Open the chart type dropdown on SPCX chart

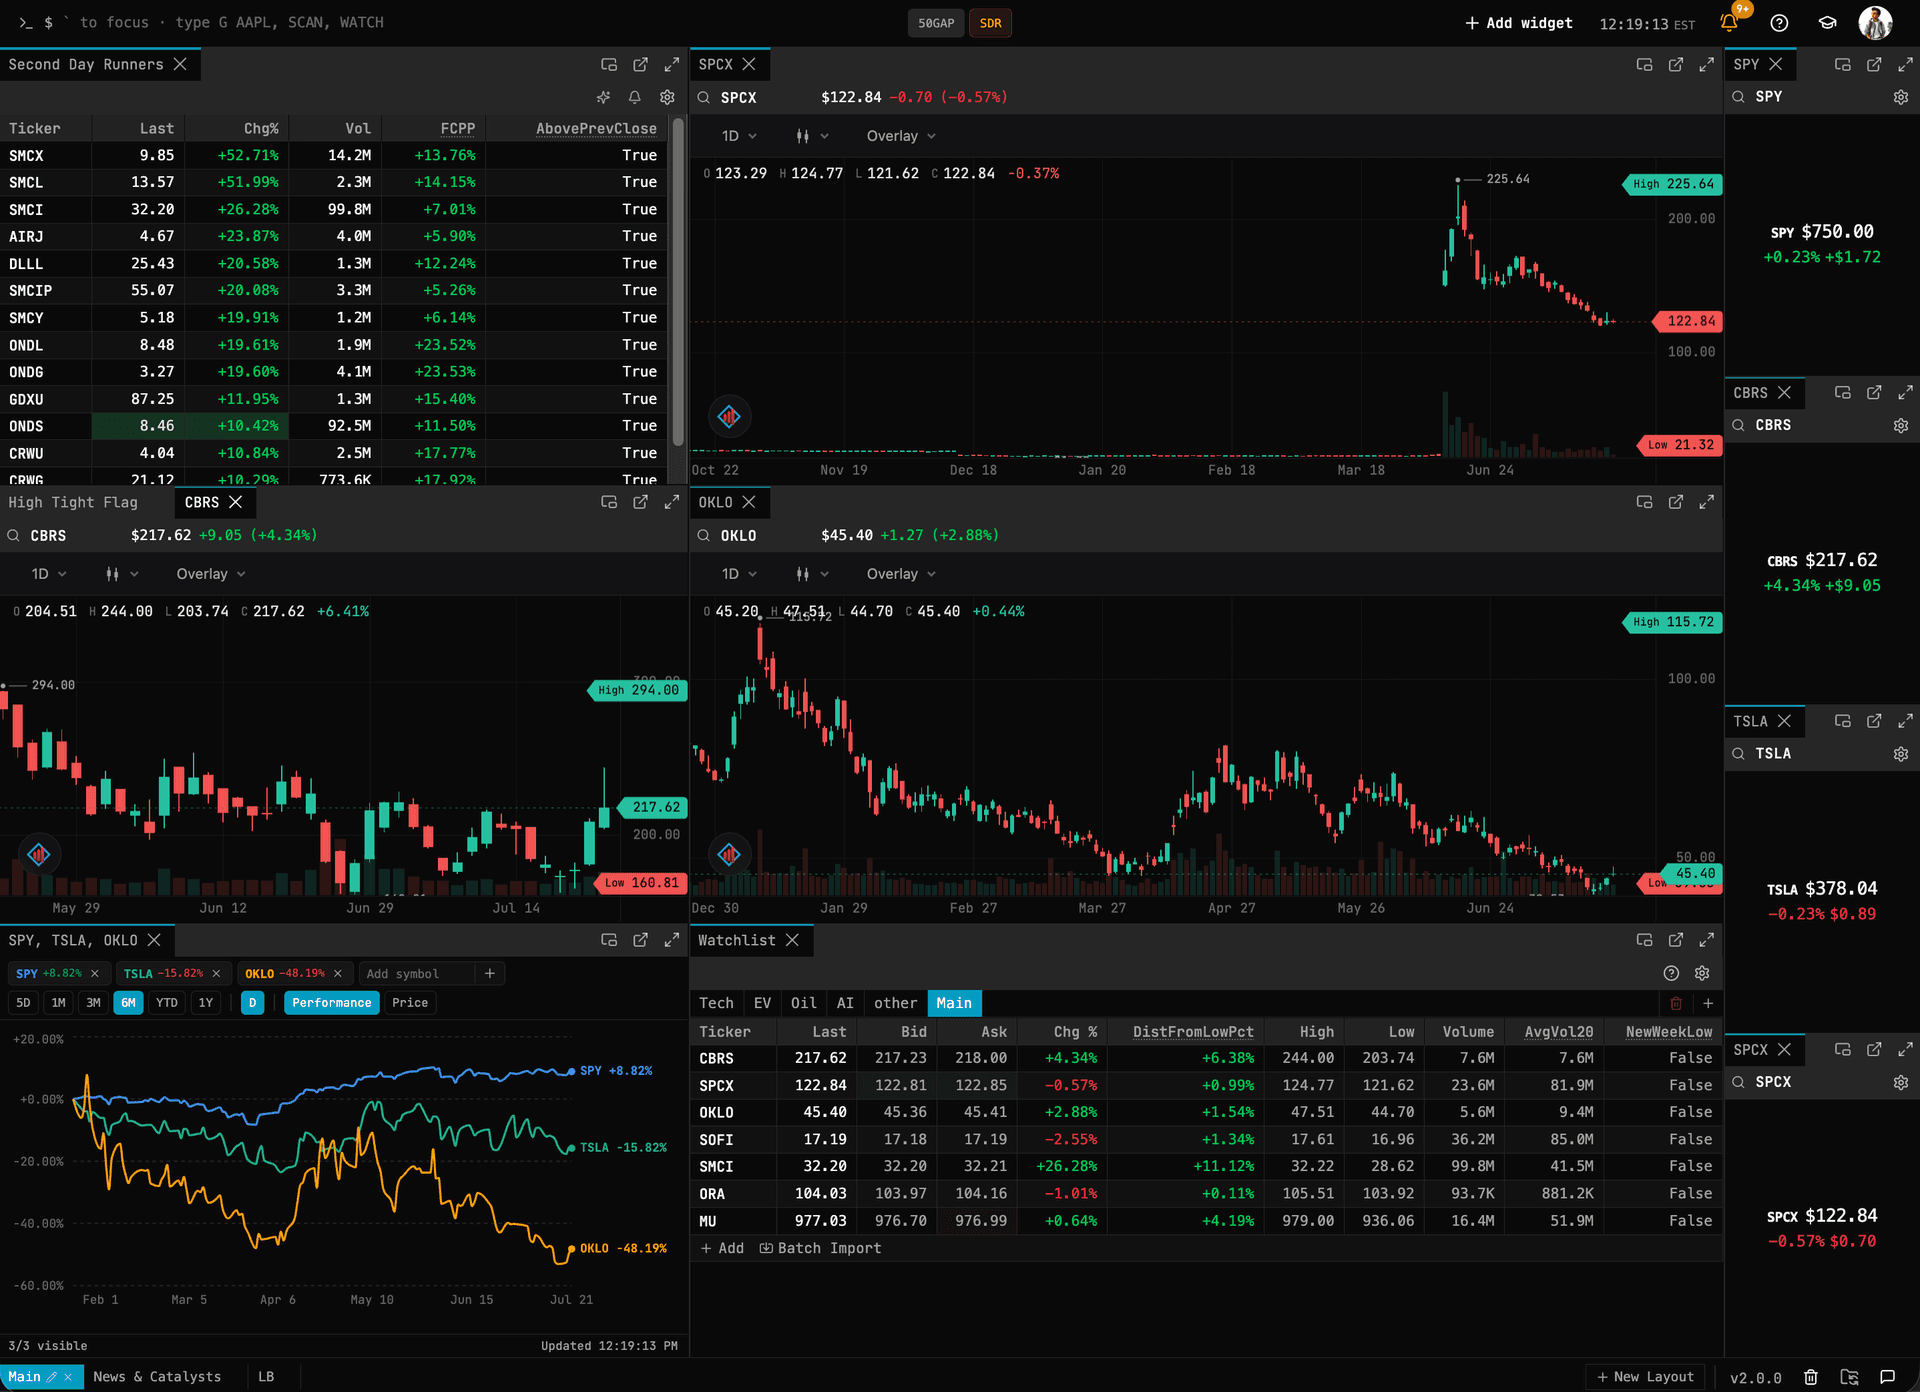(x=812, y=136)
